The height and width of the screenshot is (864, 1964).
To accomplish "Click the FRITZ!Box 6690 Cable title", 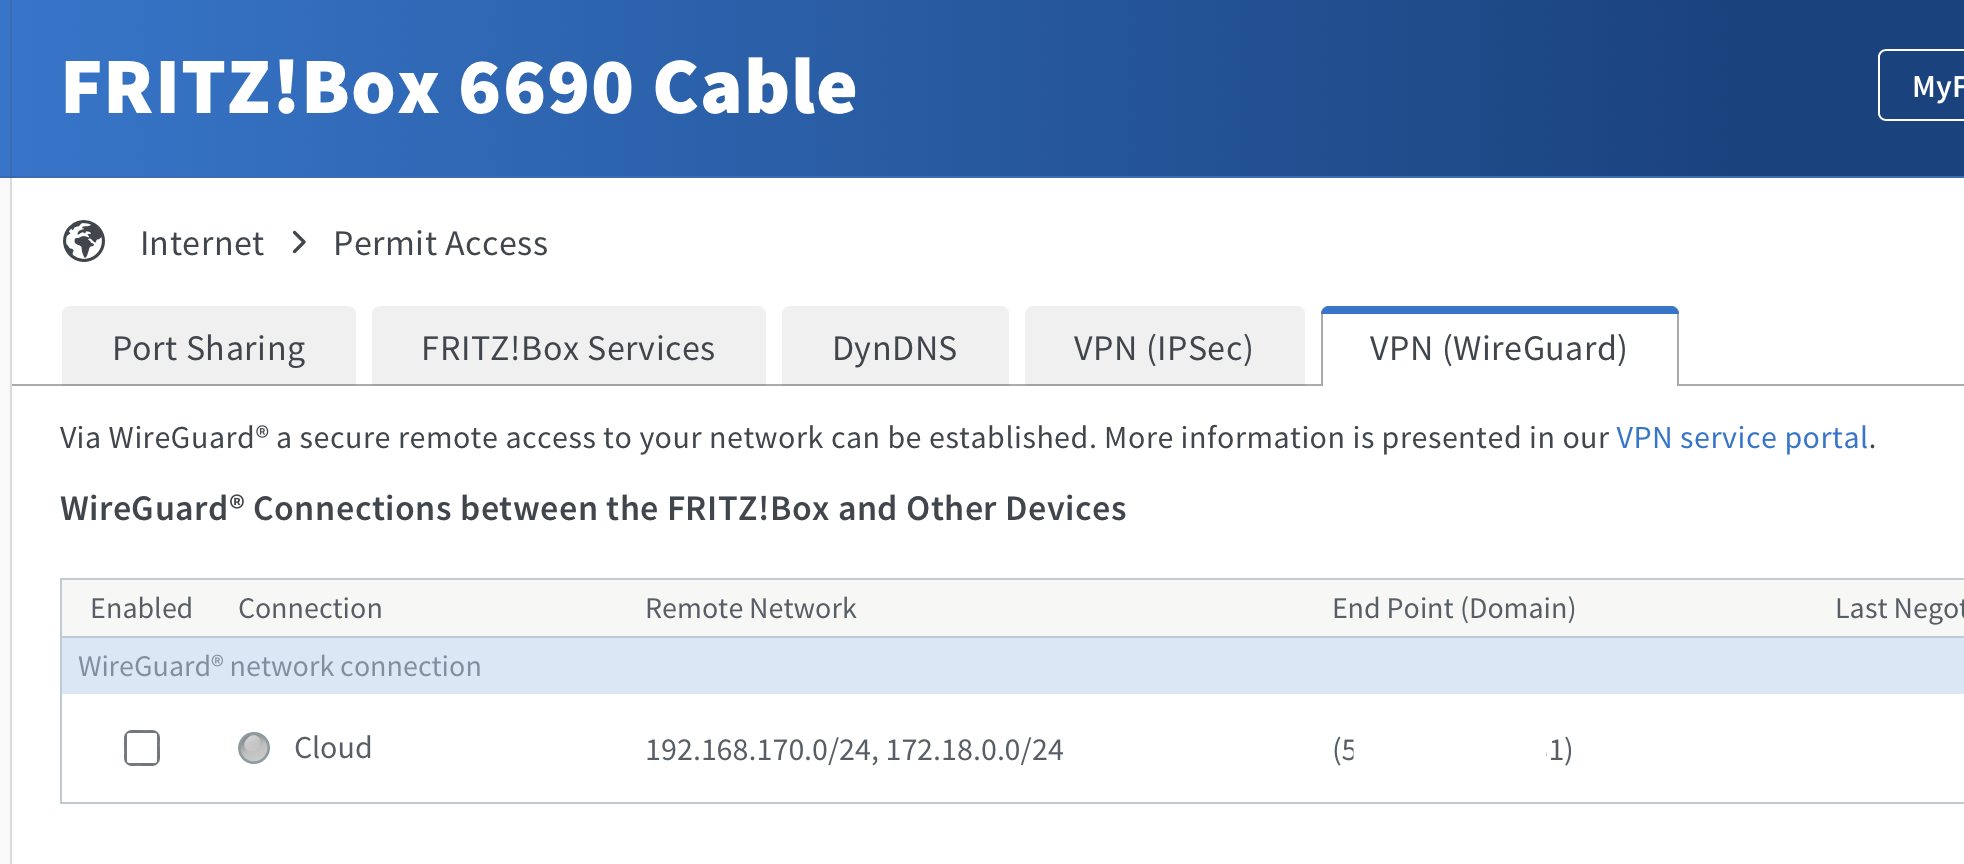I will tap(459, 87).
